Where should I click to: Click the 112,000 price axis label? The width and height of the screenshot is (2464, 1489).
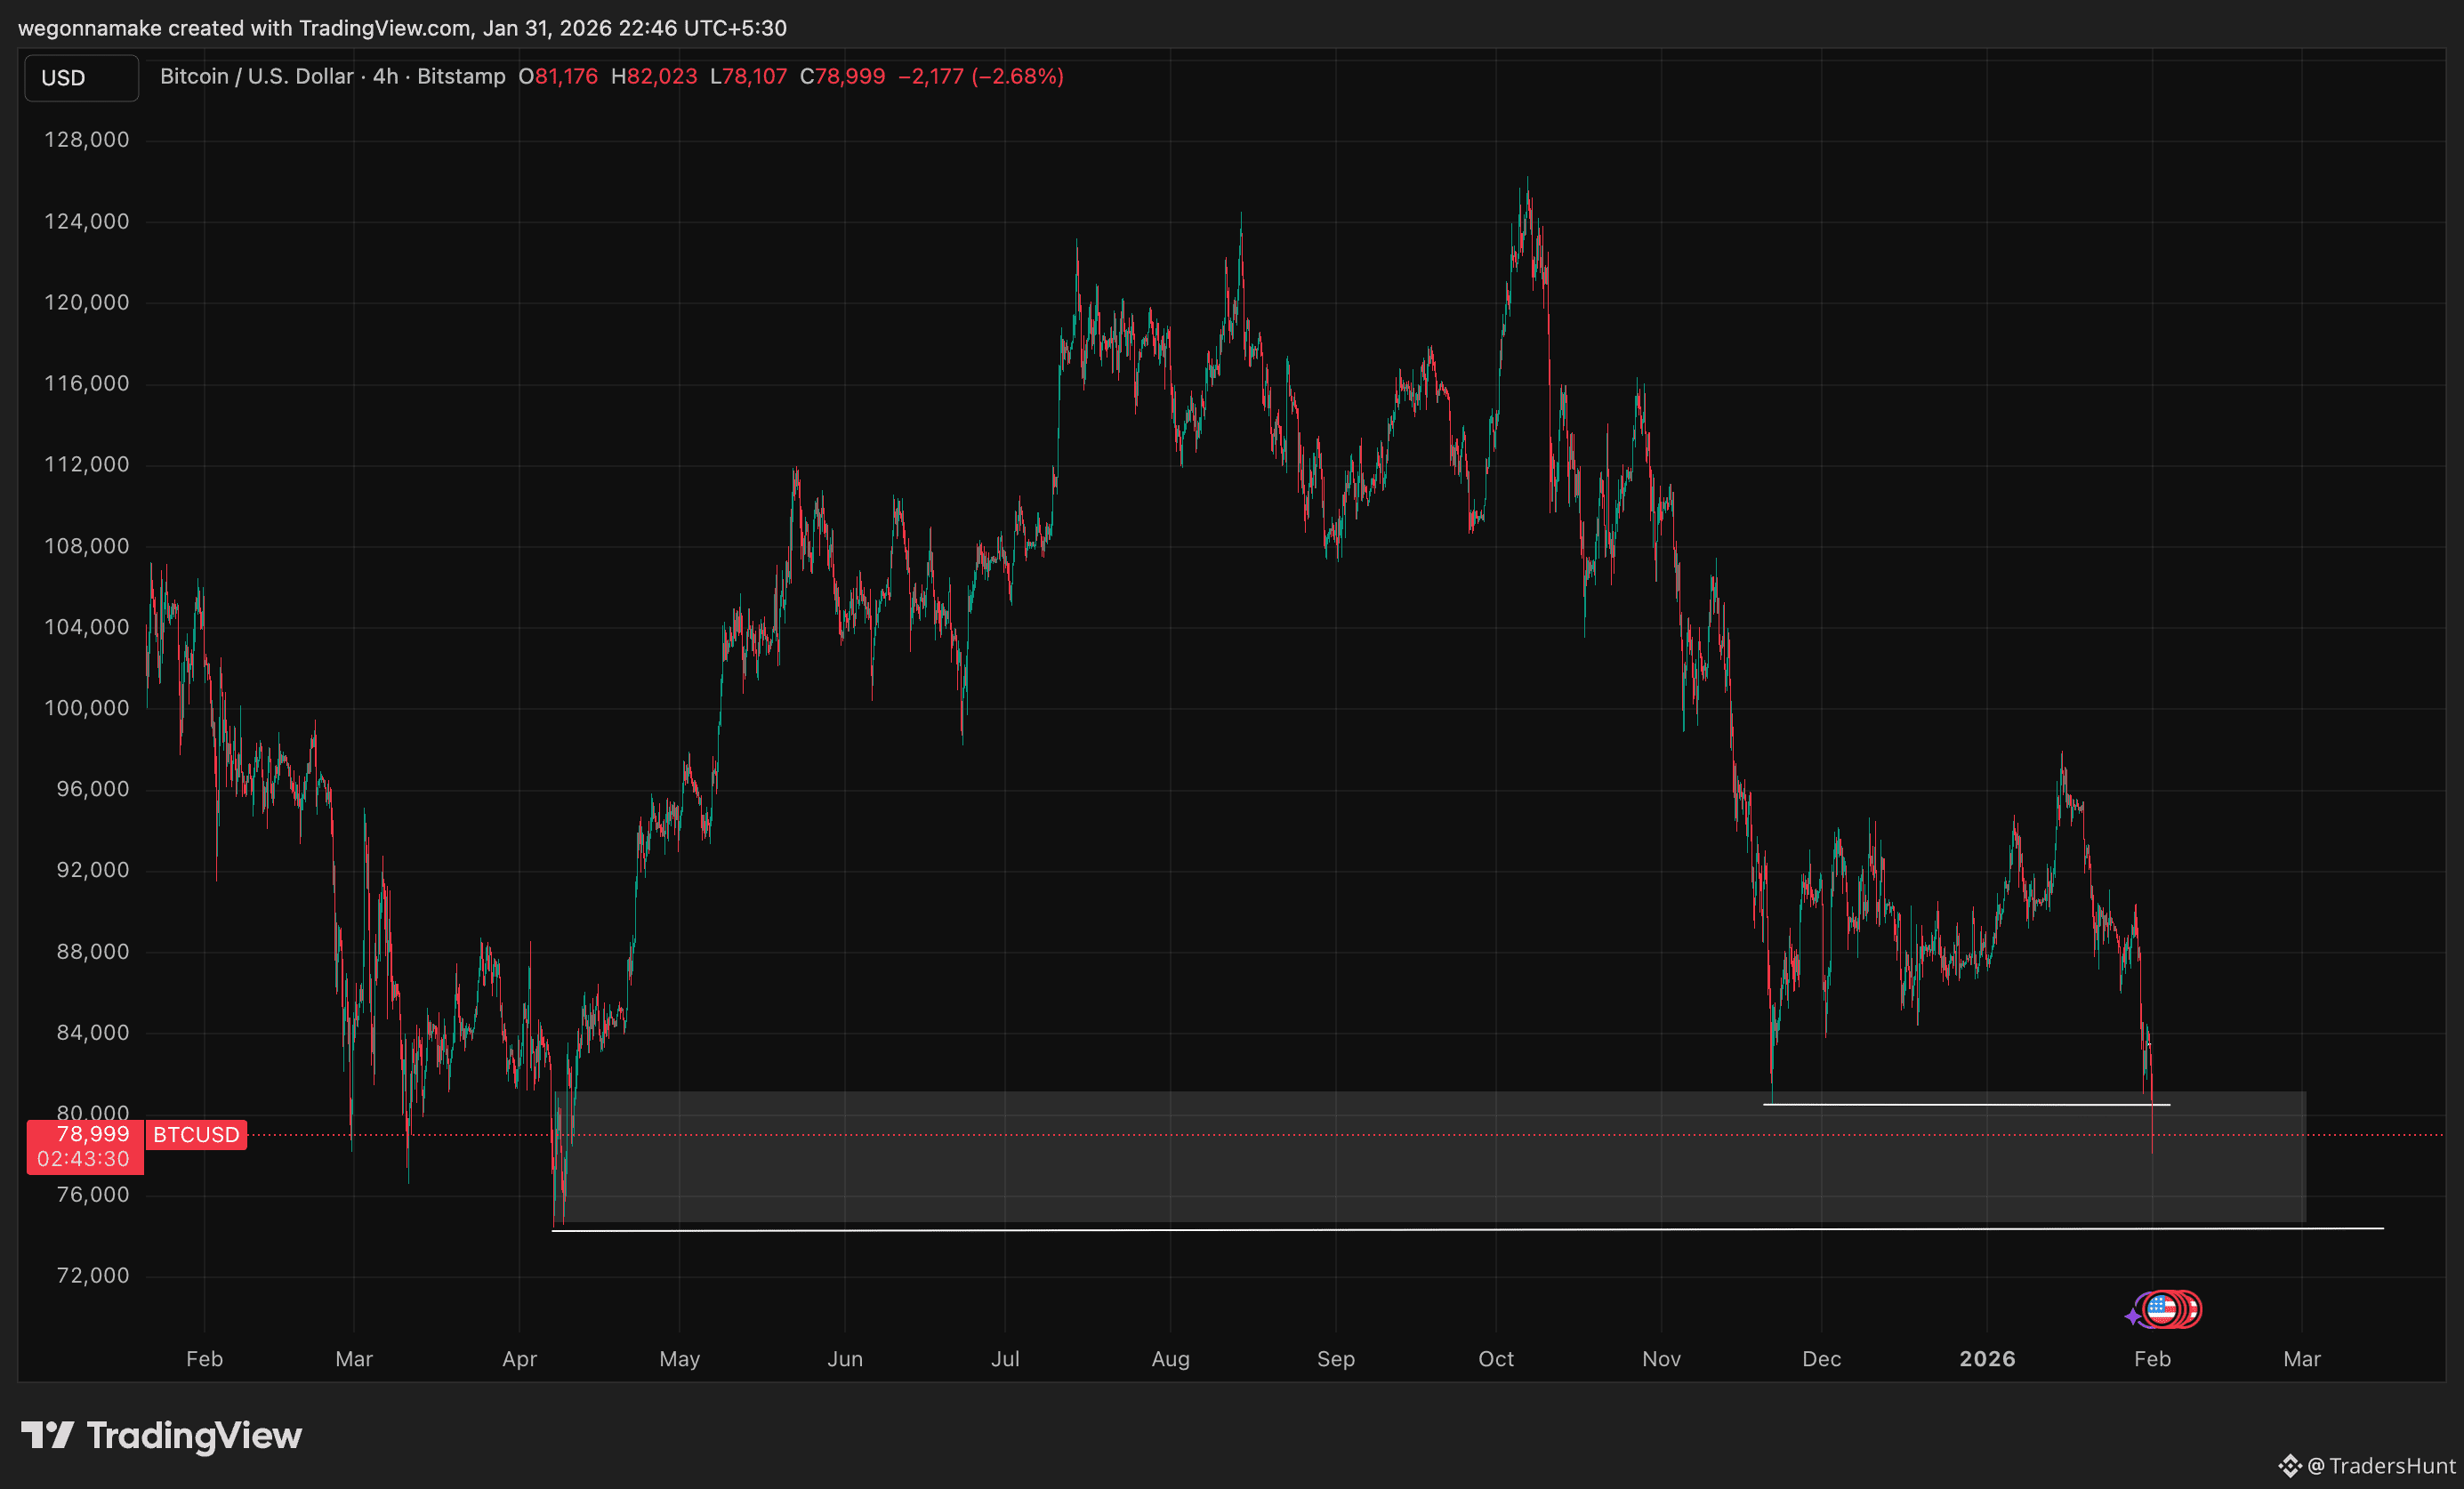87,465
